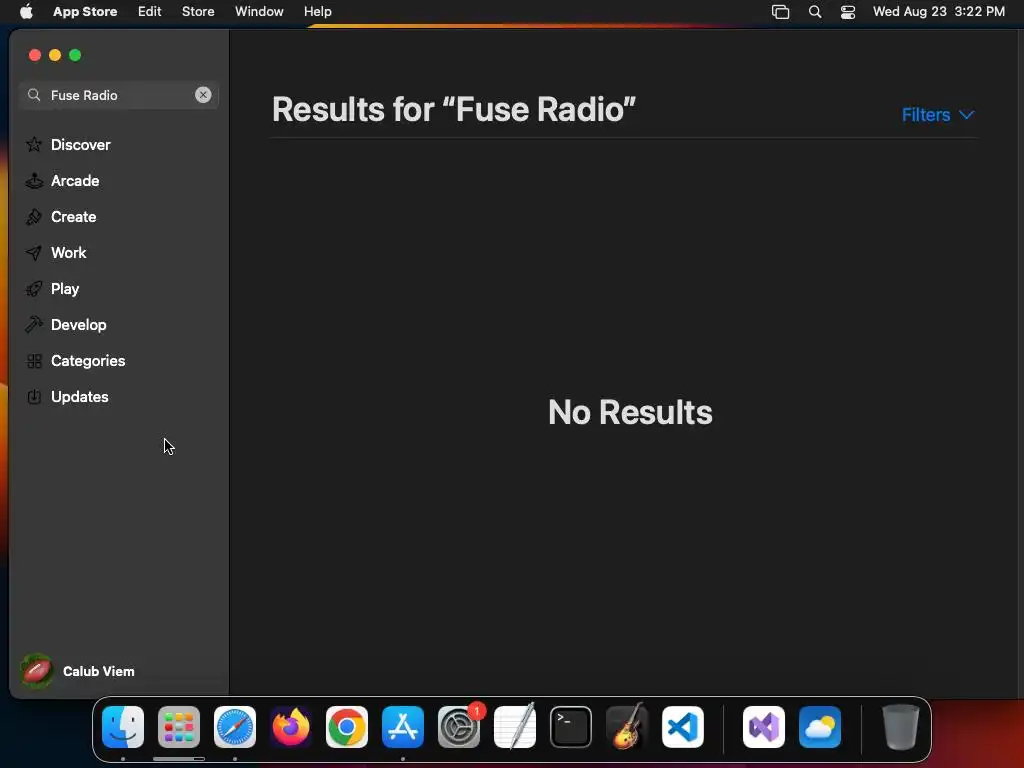Clear the Fuse Radio search text
The image size is (1024, 768).
203,95
